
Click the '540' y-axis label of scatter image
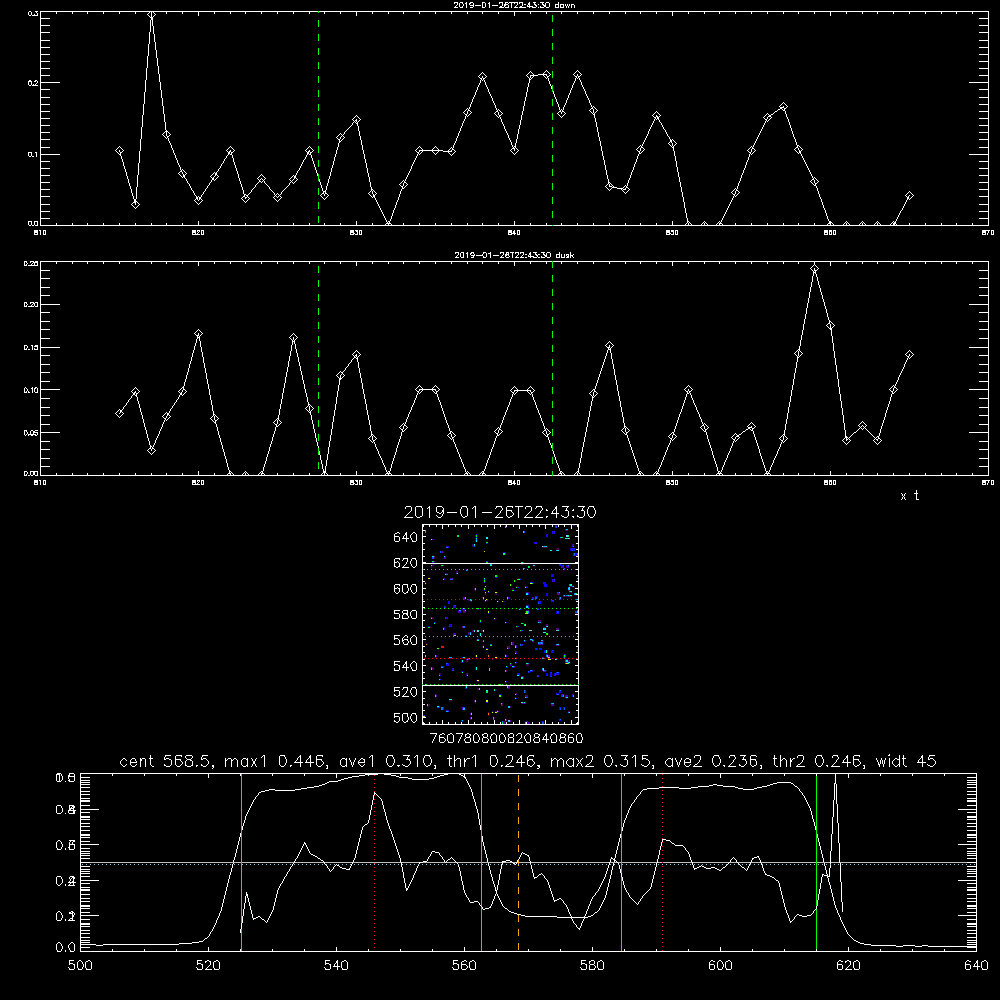[406, 666]
